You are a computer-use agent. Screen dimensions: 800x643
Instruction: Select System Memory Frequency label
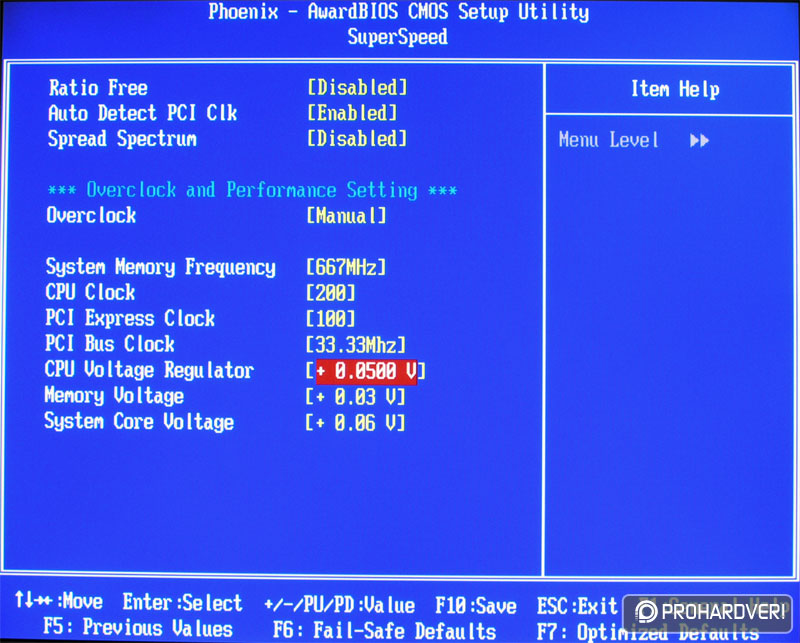point(161,267)
